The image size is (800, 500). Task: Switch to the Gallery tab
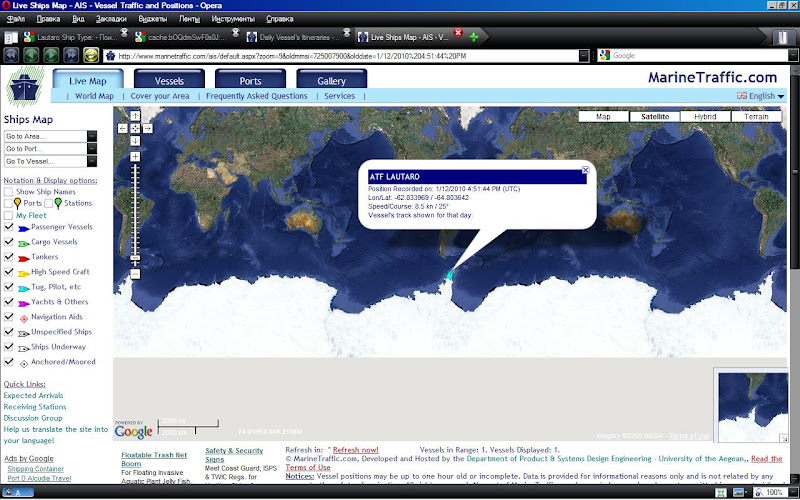(x=331, y=79)
